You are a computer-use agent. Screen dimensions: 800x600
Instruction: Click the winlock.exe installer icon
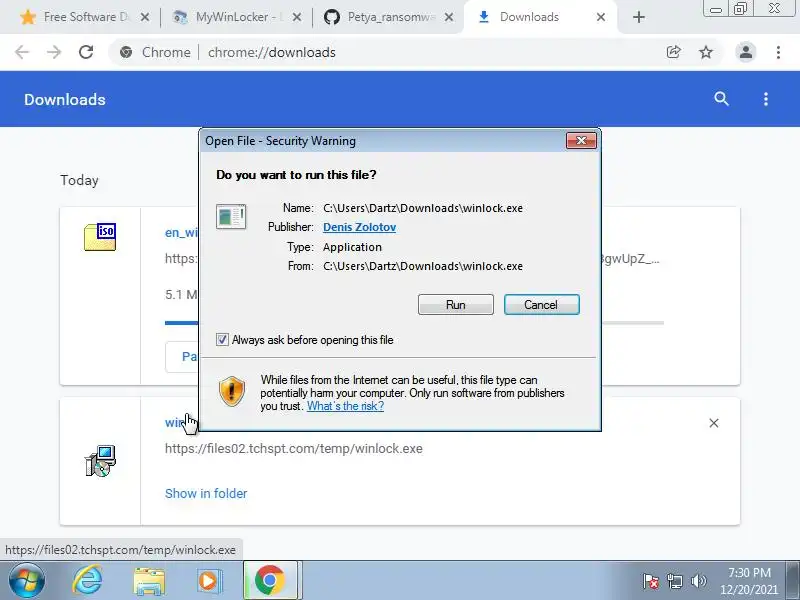pyautogui.click(x=100, y=461)
